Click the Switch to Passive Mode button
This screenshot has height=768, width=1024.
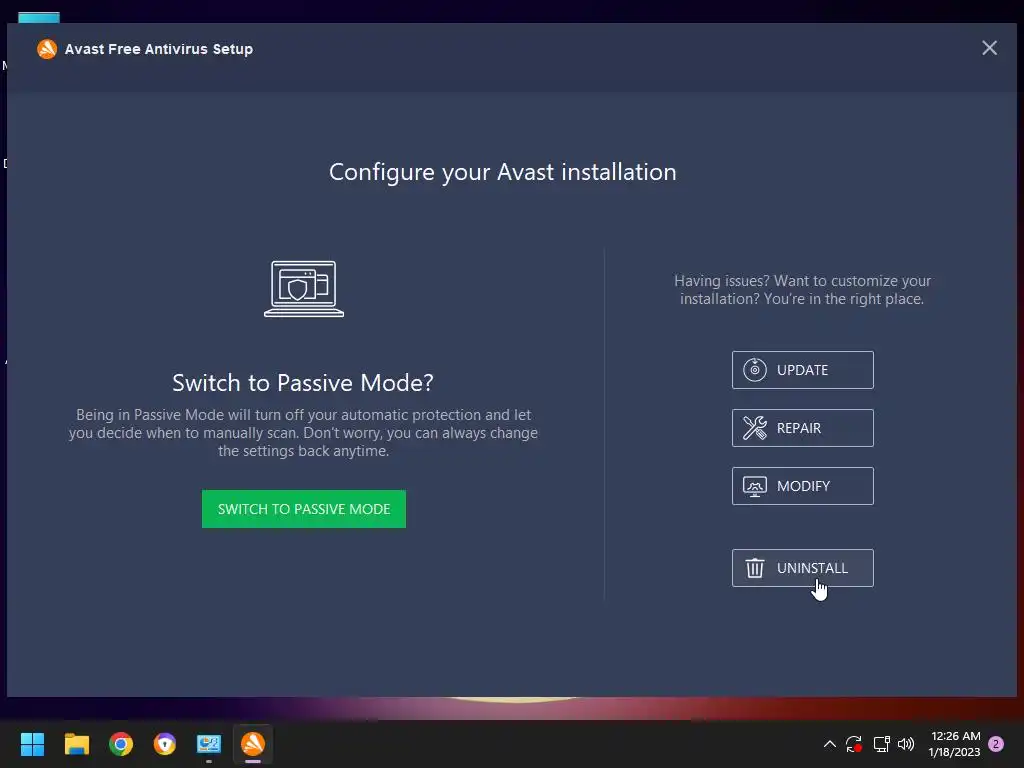point(304,509)
